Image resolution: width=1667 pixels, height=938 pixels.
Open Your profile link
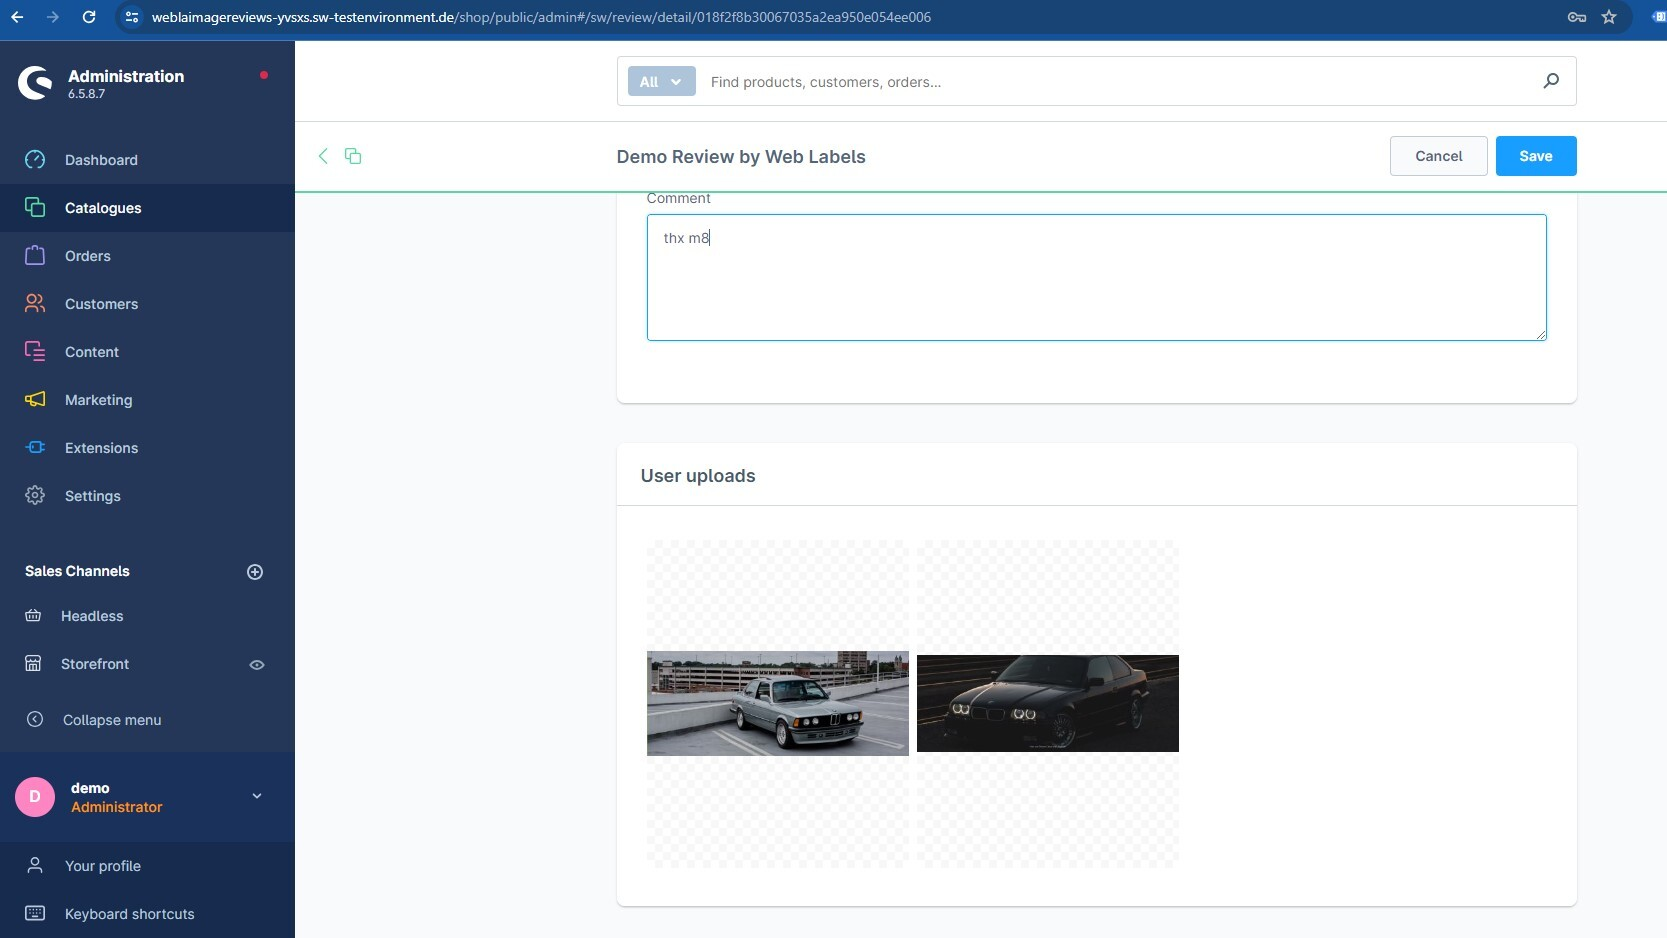pos(102,866)
